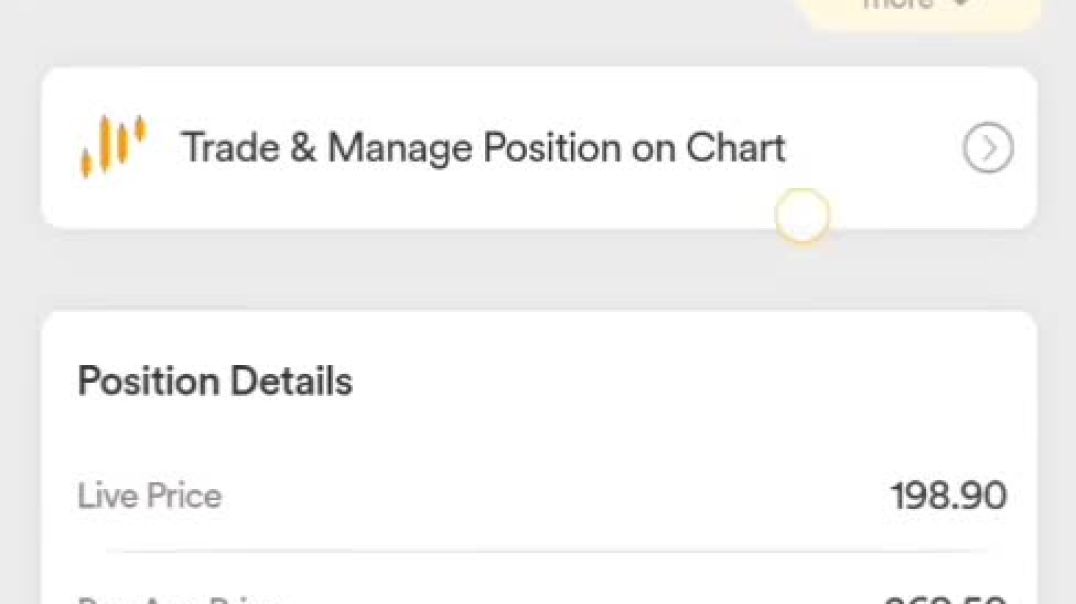
Task: Tap the circled right-arrow icon
Action: 988,149
